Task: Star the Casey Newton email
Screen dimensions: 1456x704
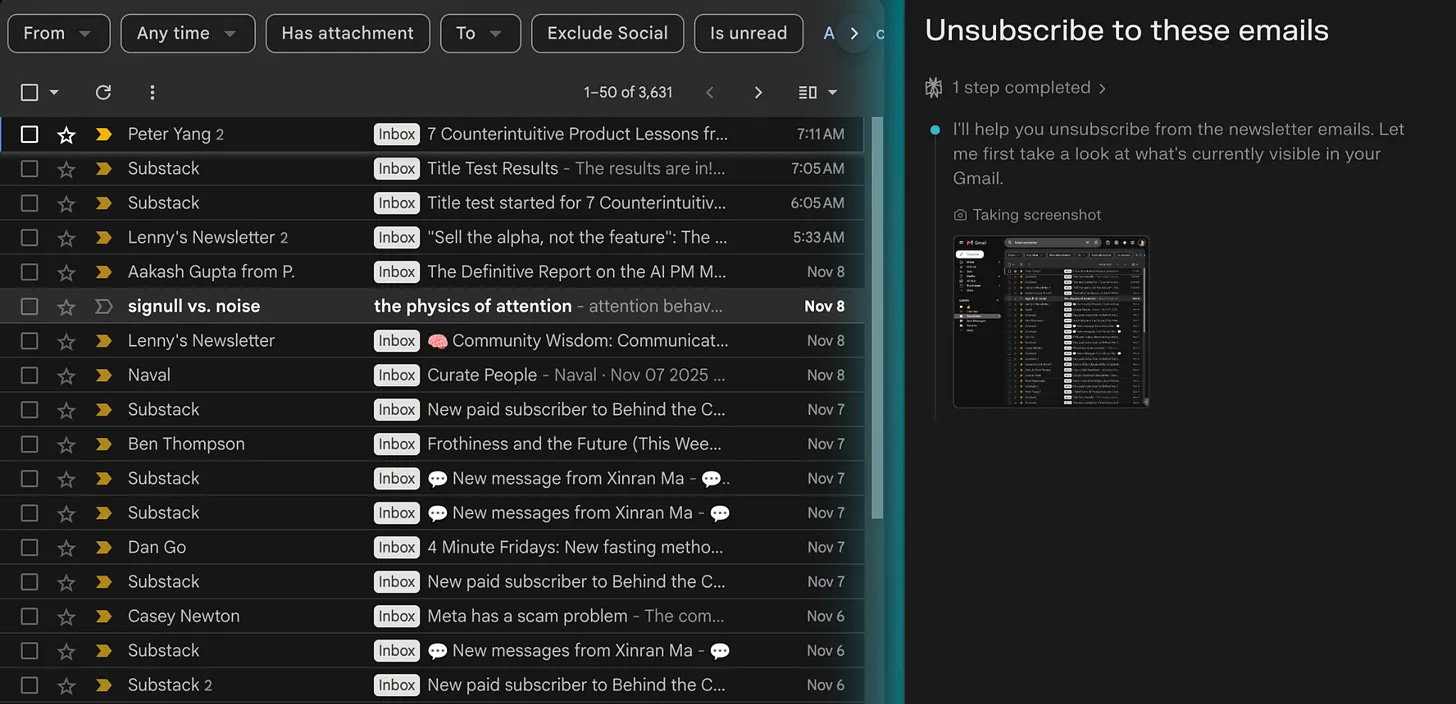Action: click(66, 616)
